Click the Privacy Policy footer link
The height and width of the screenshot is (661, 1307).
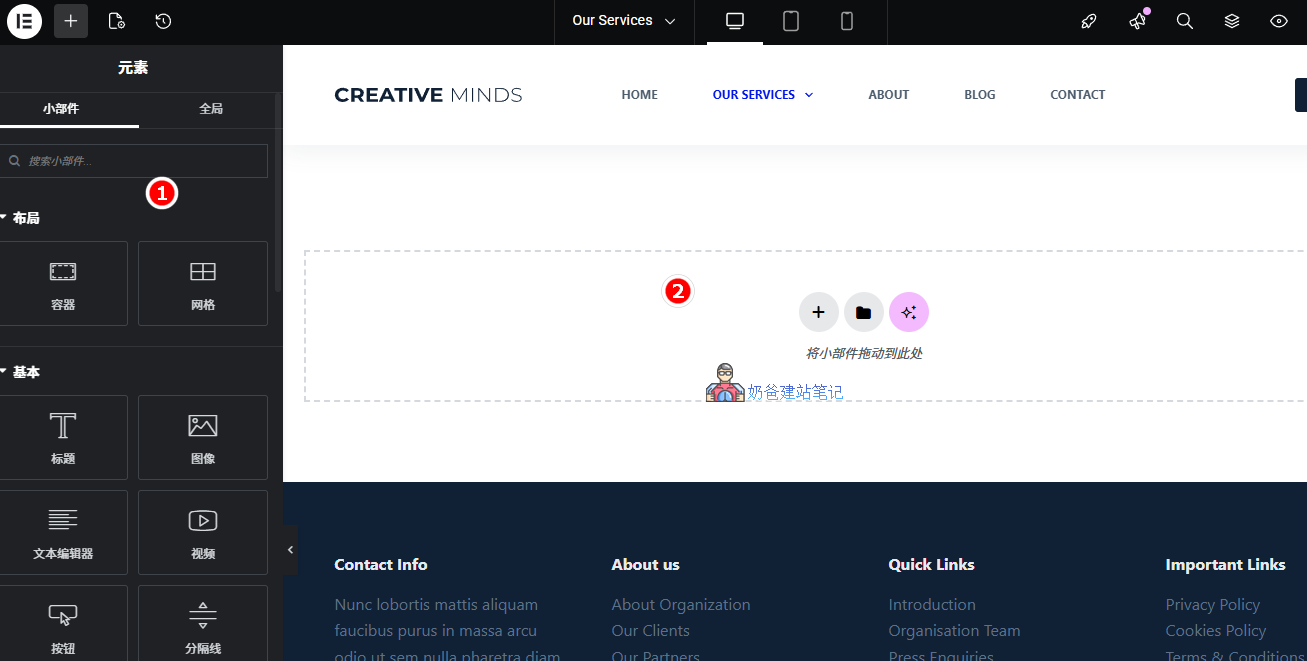pyautogui.click(x=1212, y=604)
